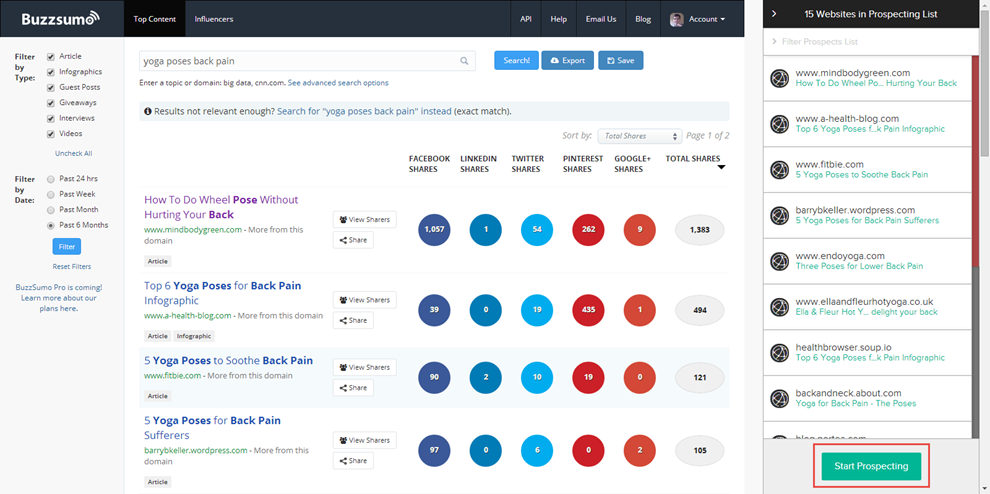Open the Blog menu item

point(643,19)
